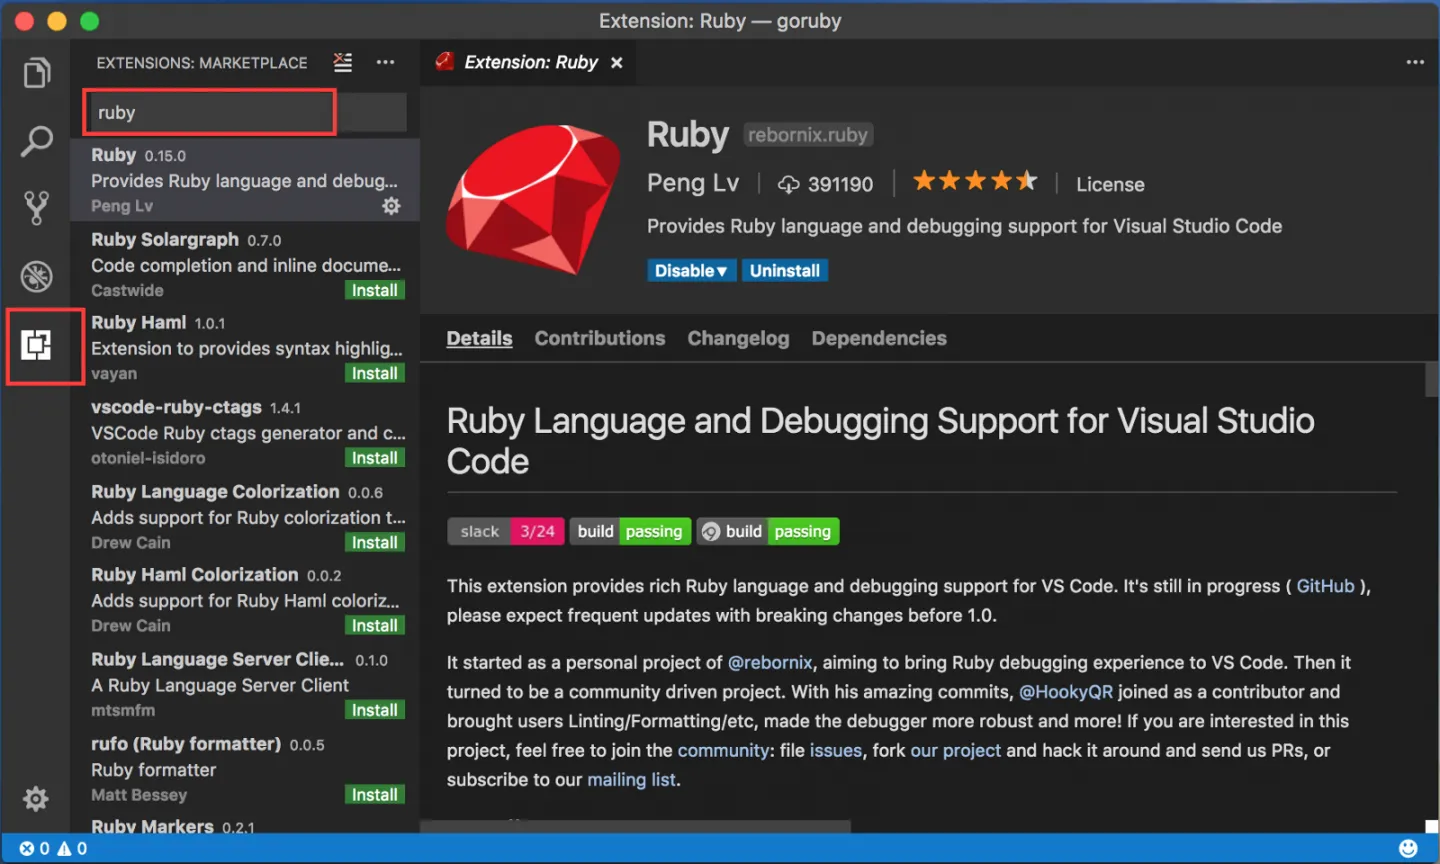Open the Manage gear in activity bar

[36, 798]
